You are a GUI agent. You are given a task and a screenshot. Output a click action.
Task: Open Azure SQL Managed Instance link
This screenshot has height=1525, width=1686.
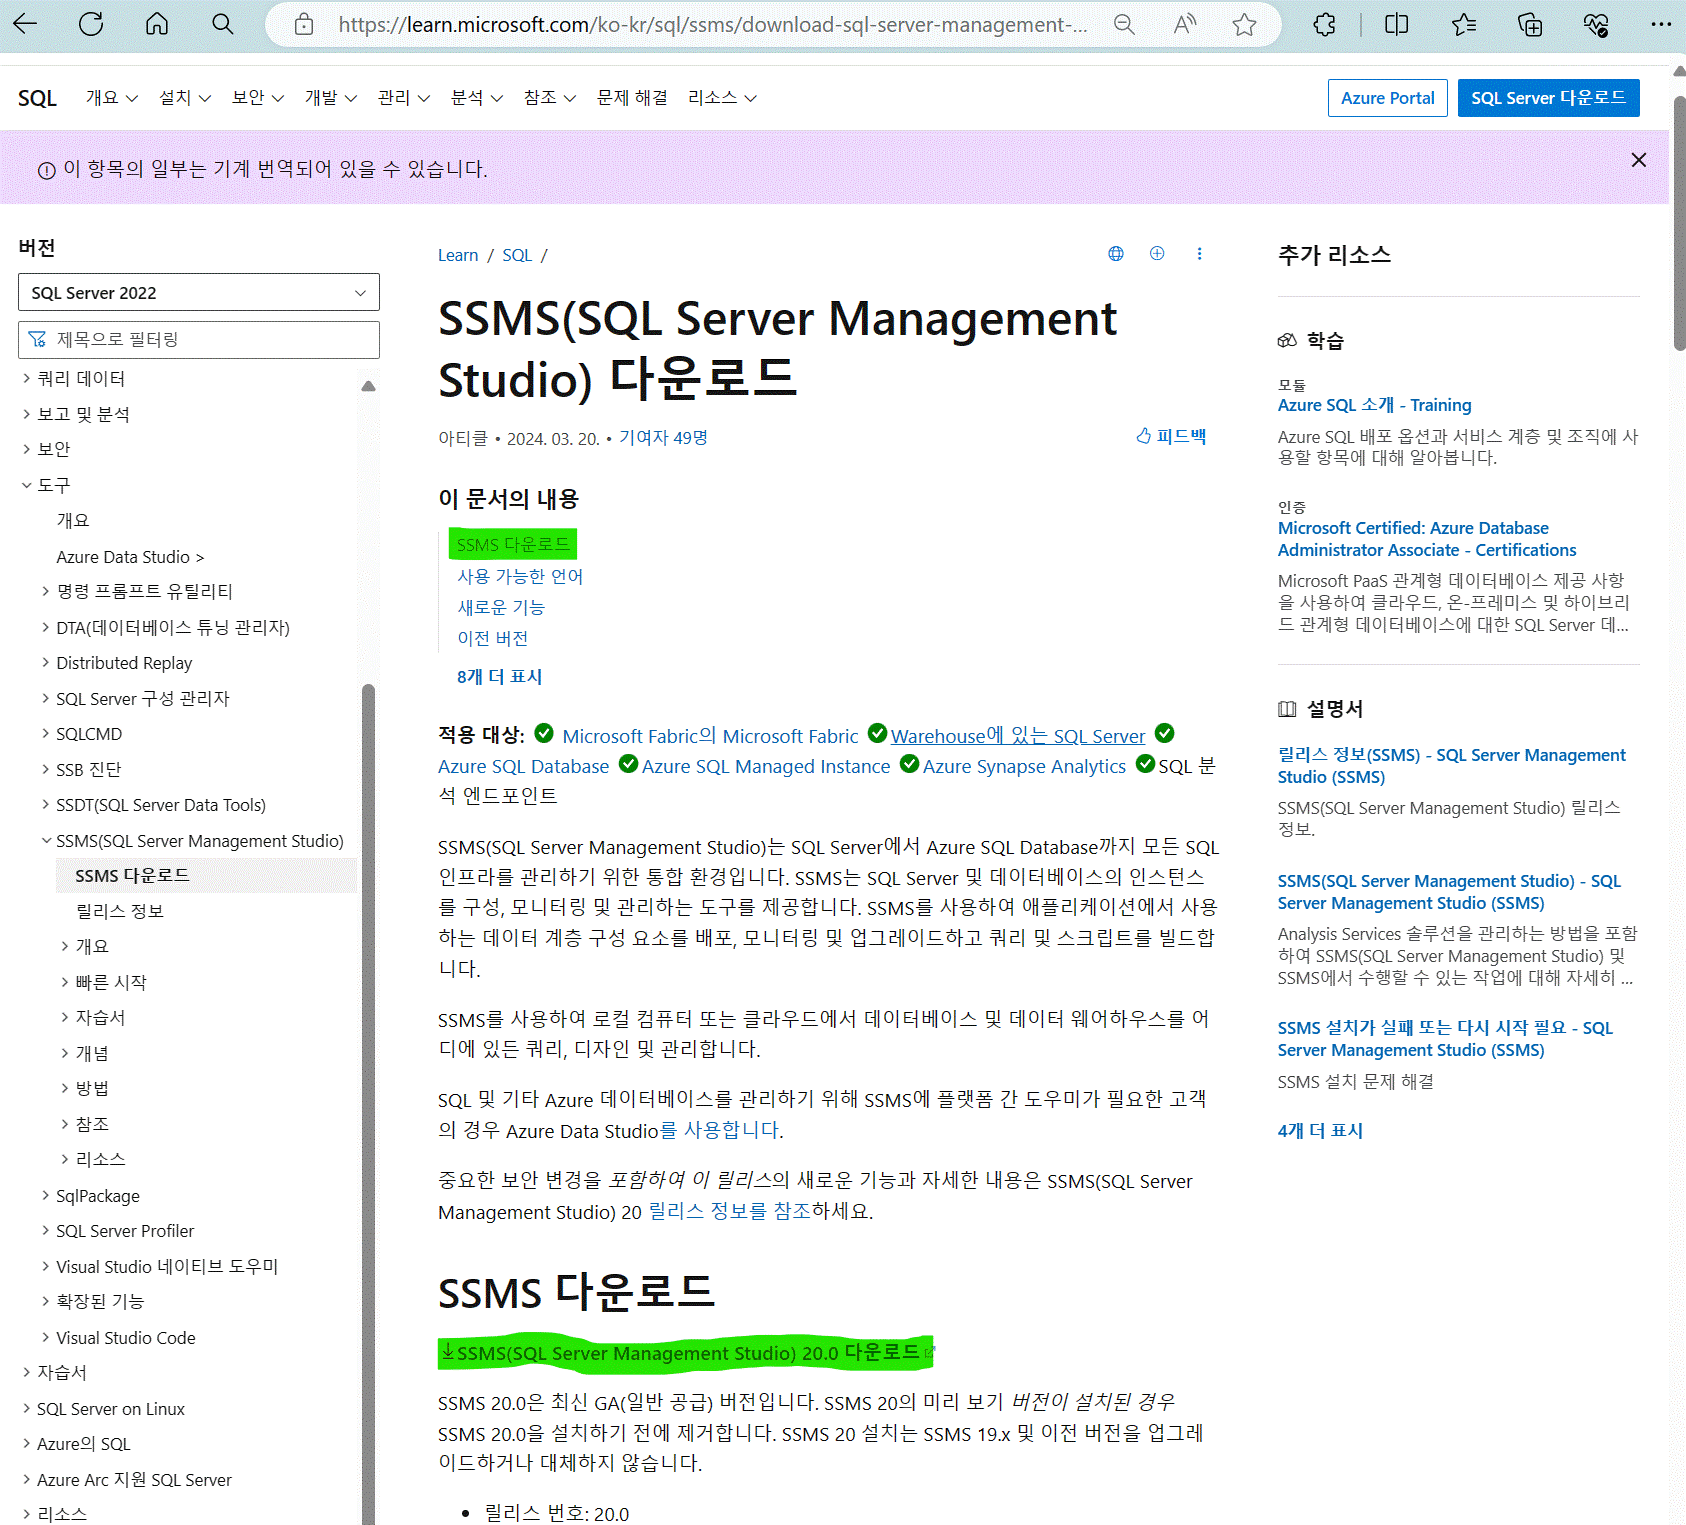click(766, 766)
